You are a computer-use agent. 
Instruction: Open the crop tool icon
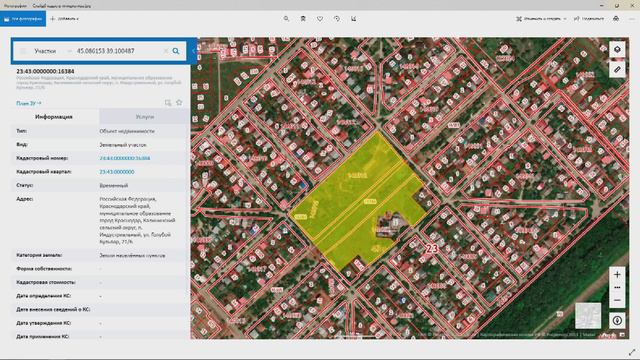[353, 19]
